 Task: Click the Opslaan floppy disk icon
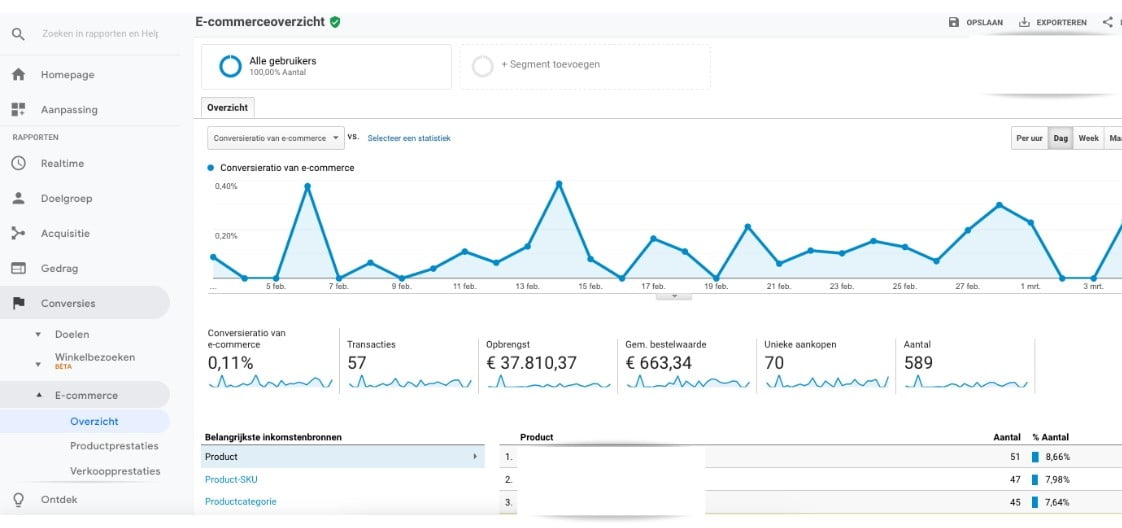953,22
